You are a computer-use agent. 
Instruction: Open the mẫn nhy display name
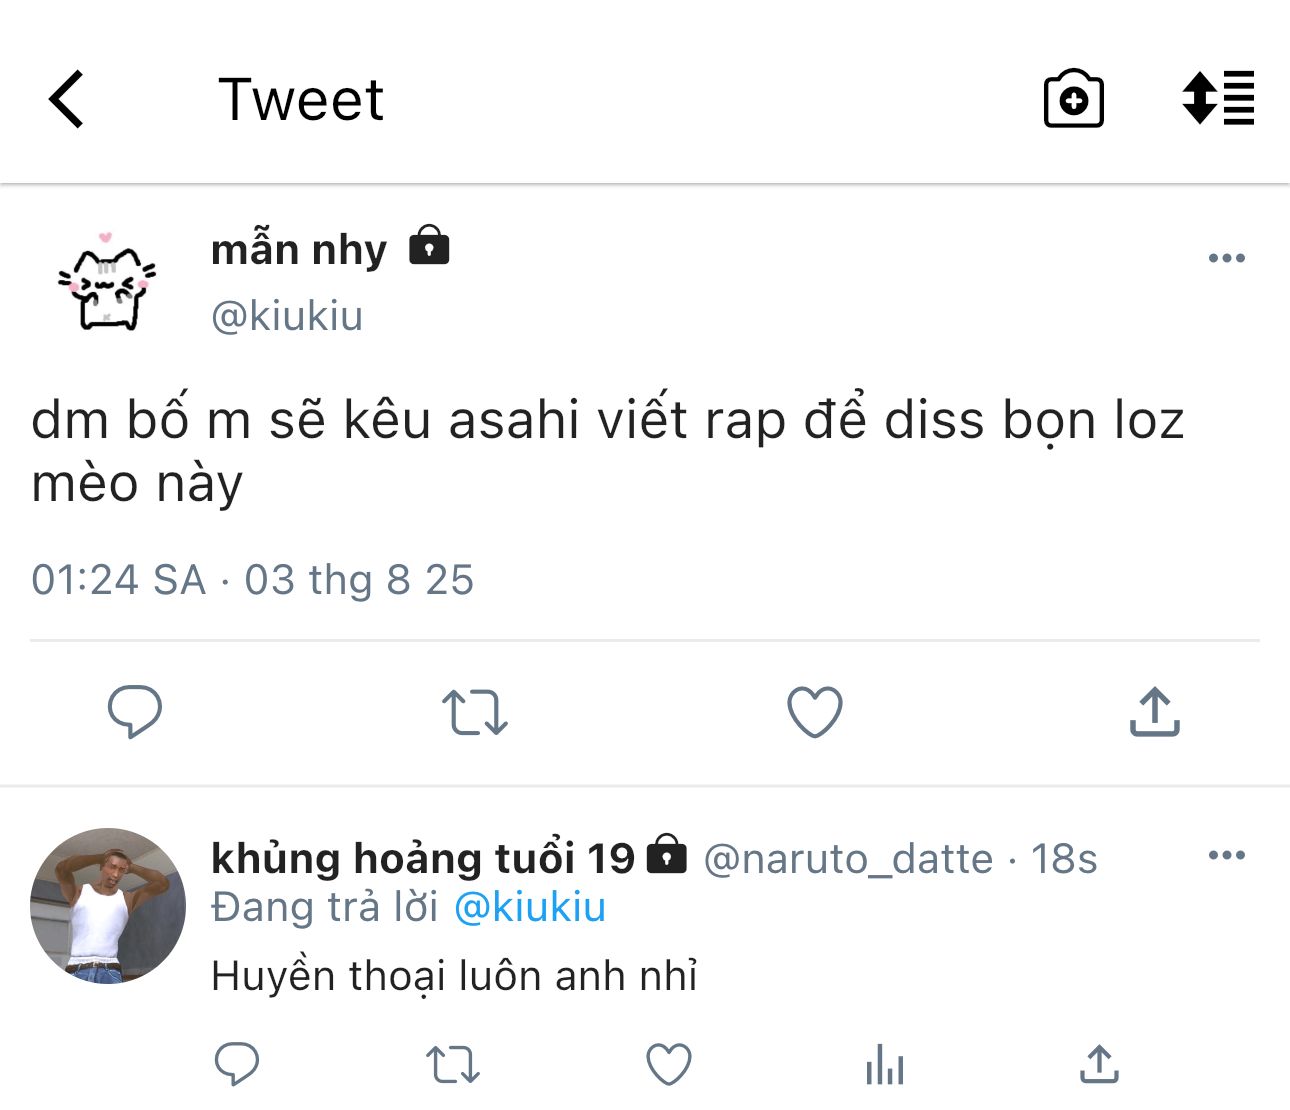(299, 249)
